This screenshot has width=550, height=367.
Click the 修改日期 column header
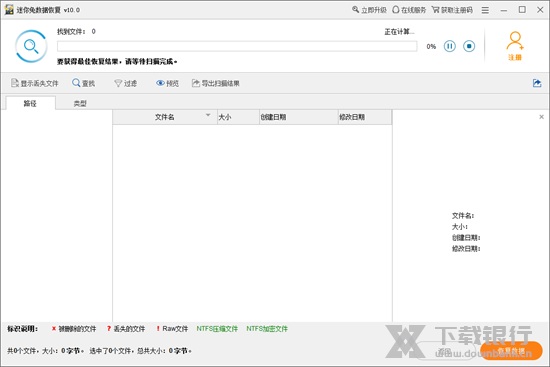pyautogui.click(x=365, y=117)
